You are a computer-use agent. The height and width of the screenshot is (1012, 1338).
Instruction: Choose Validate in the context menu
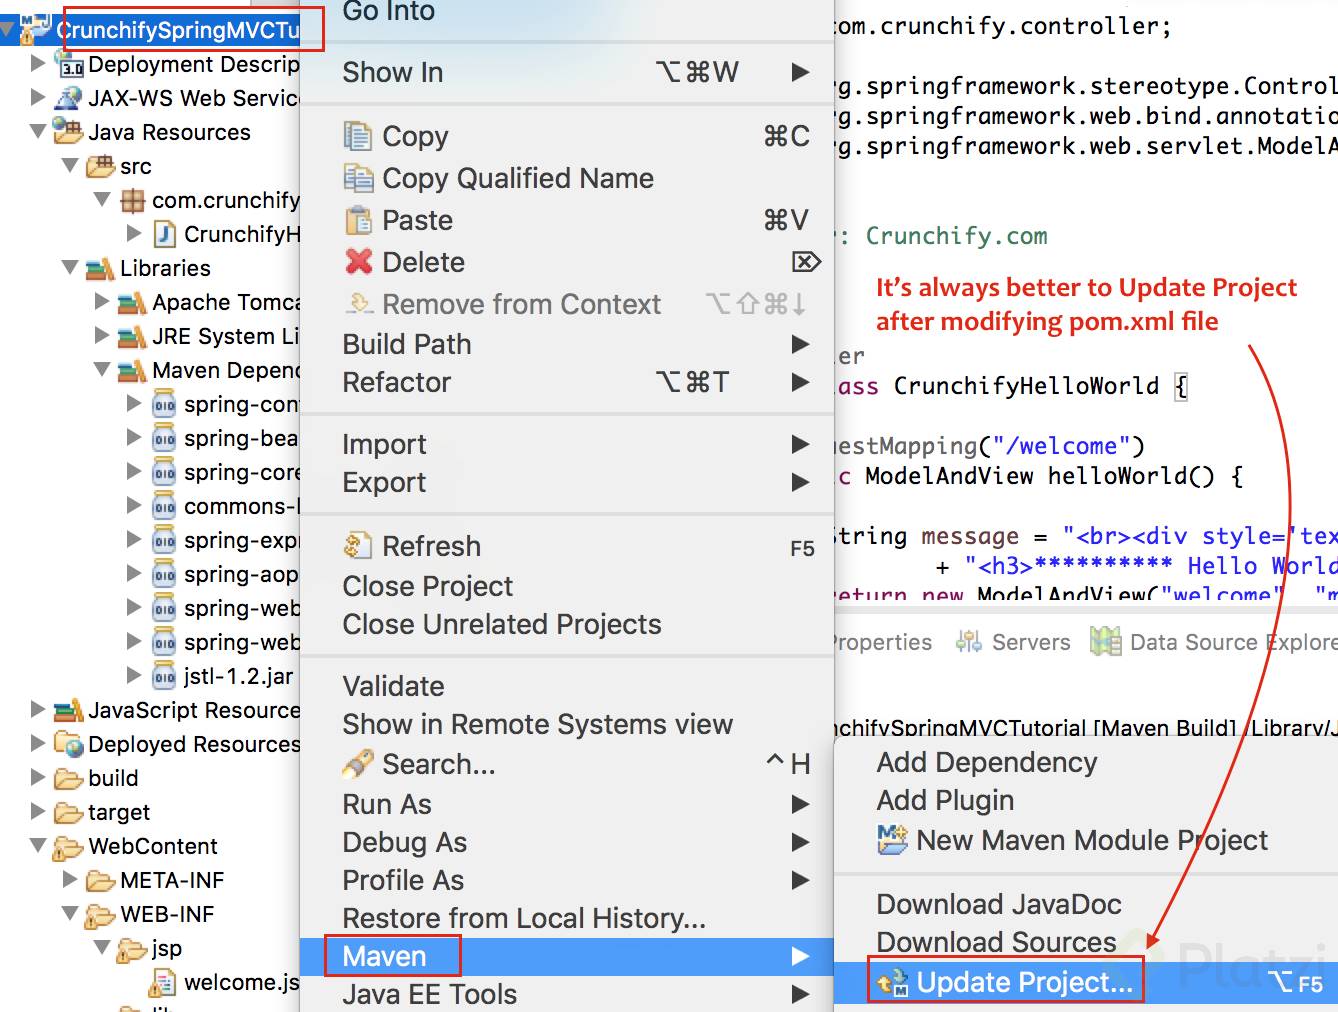pos(393,686)
